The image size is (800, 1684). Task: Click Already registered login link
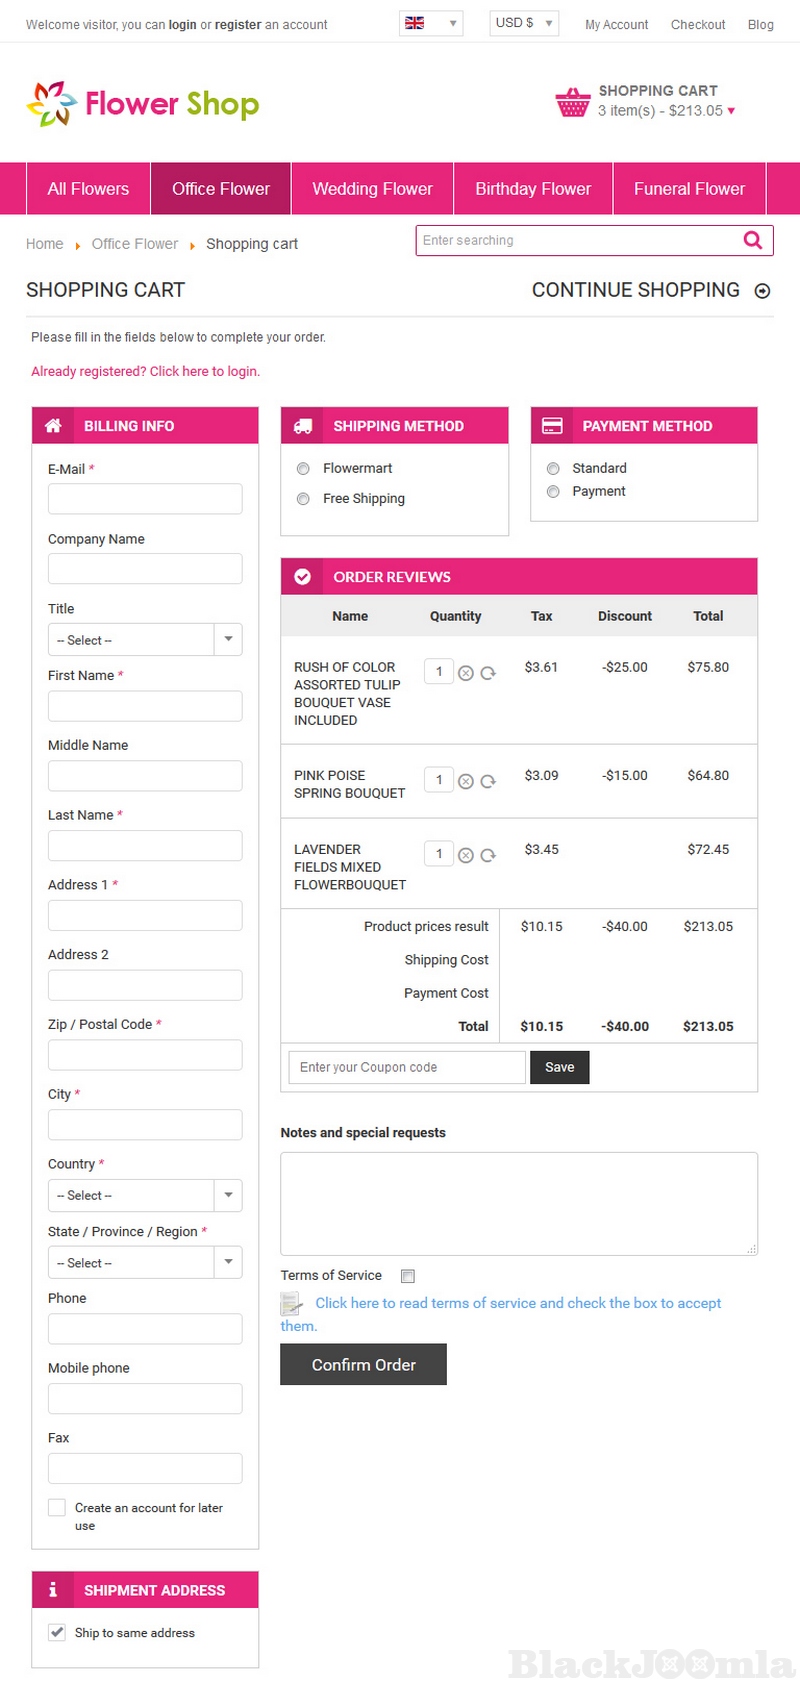pyautogui.click(x=145, y=371)
